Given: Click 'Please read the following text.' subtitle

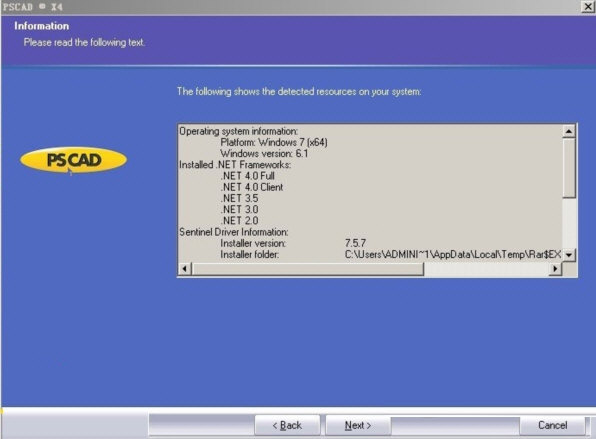Looking at the screenshot, I should (84, 42).
